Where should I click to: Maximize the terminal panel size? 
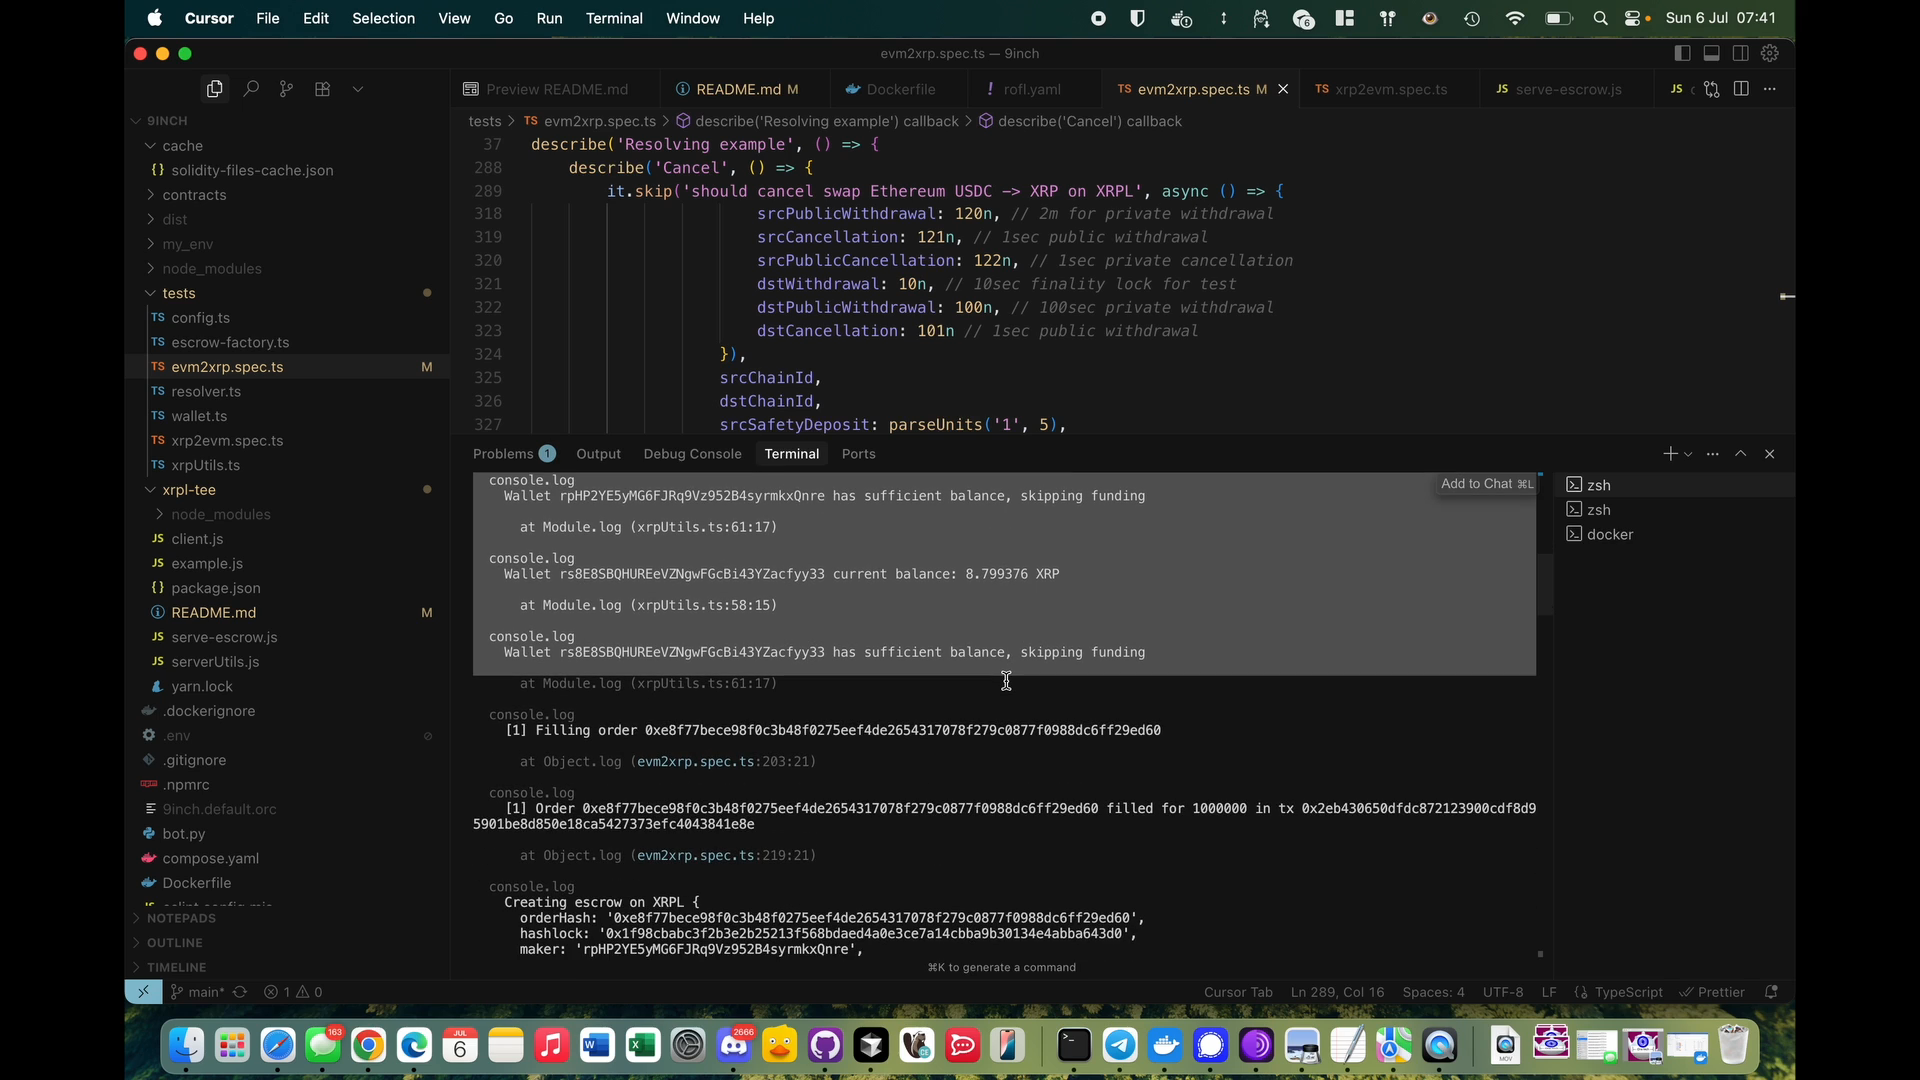(x=1741, y=454)
